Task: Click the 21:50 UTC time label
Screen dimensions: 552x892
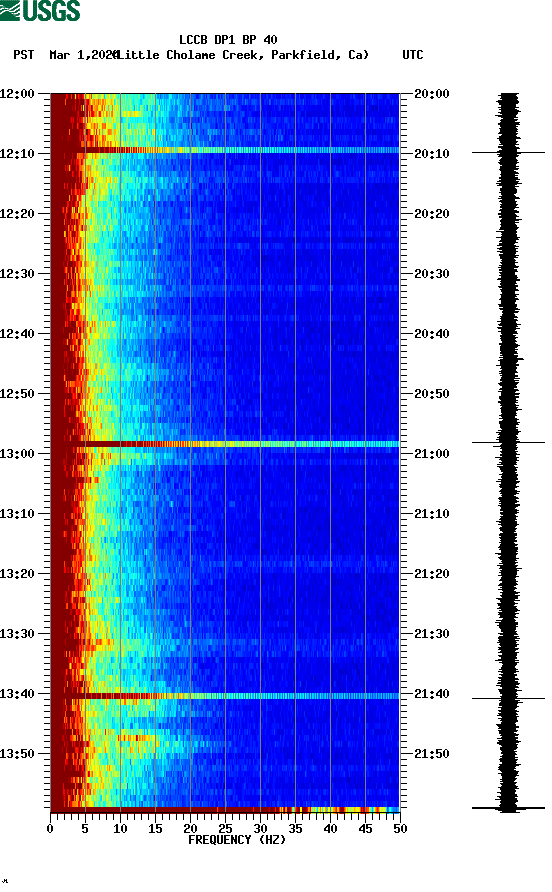Action: [431, 754]
